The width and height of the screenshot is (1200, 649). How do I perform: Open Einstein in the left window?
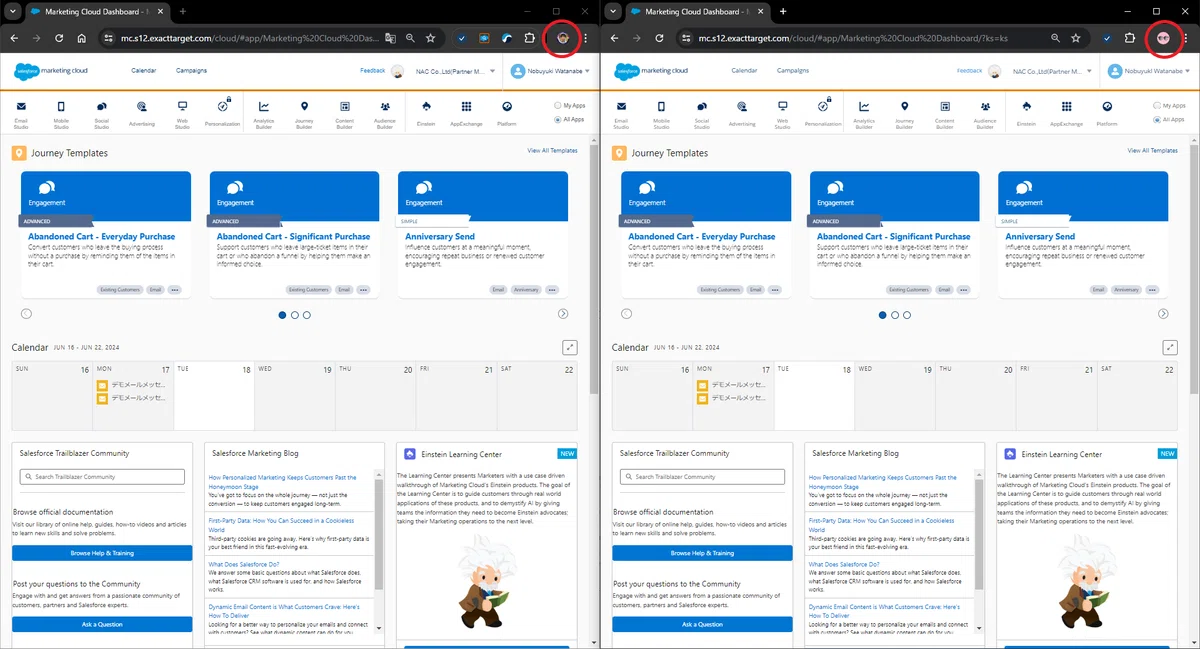coord(426,113)
